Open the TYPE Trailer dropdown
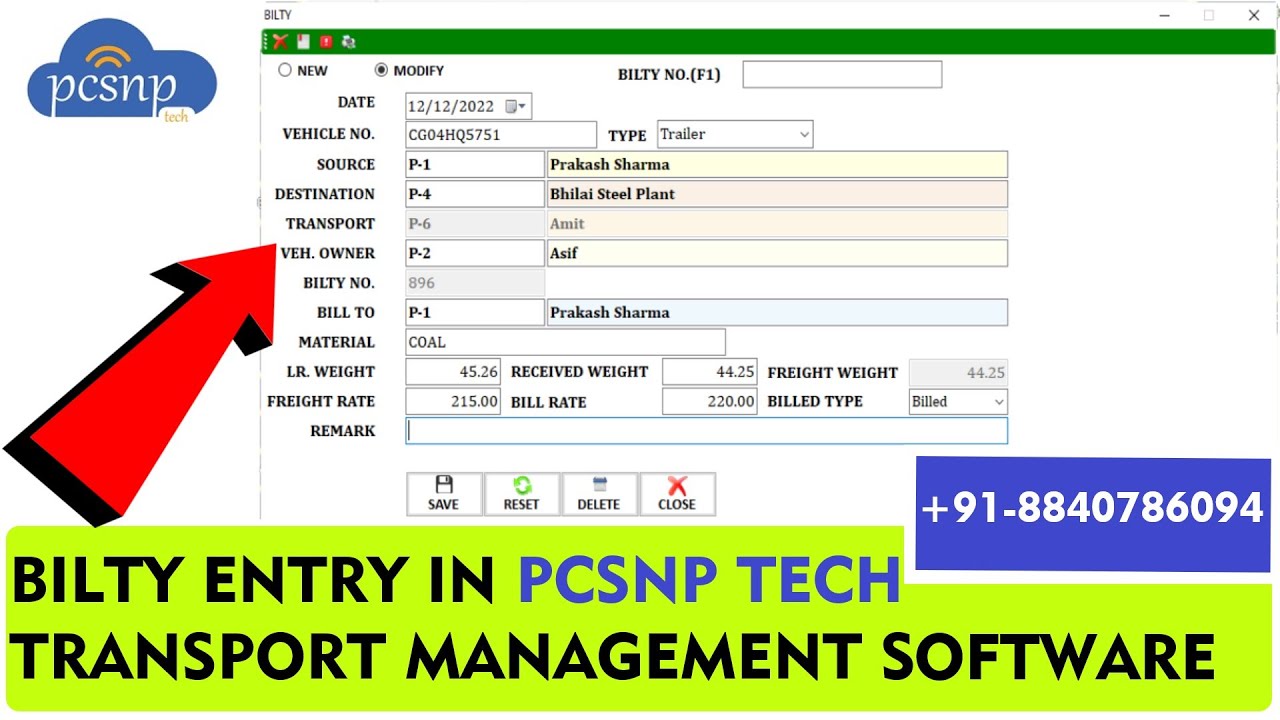Image resolution: width=1280 pixels, height=720 pixels. point(805,134)
